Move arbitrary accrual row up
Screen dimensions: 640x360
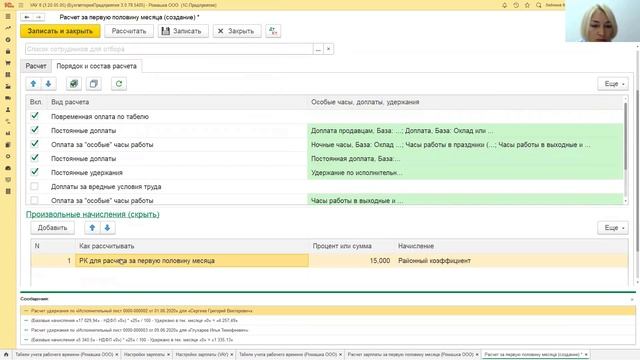pos(92,228)
